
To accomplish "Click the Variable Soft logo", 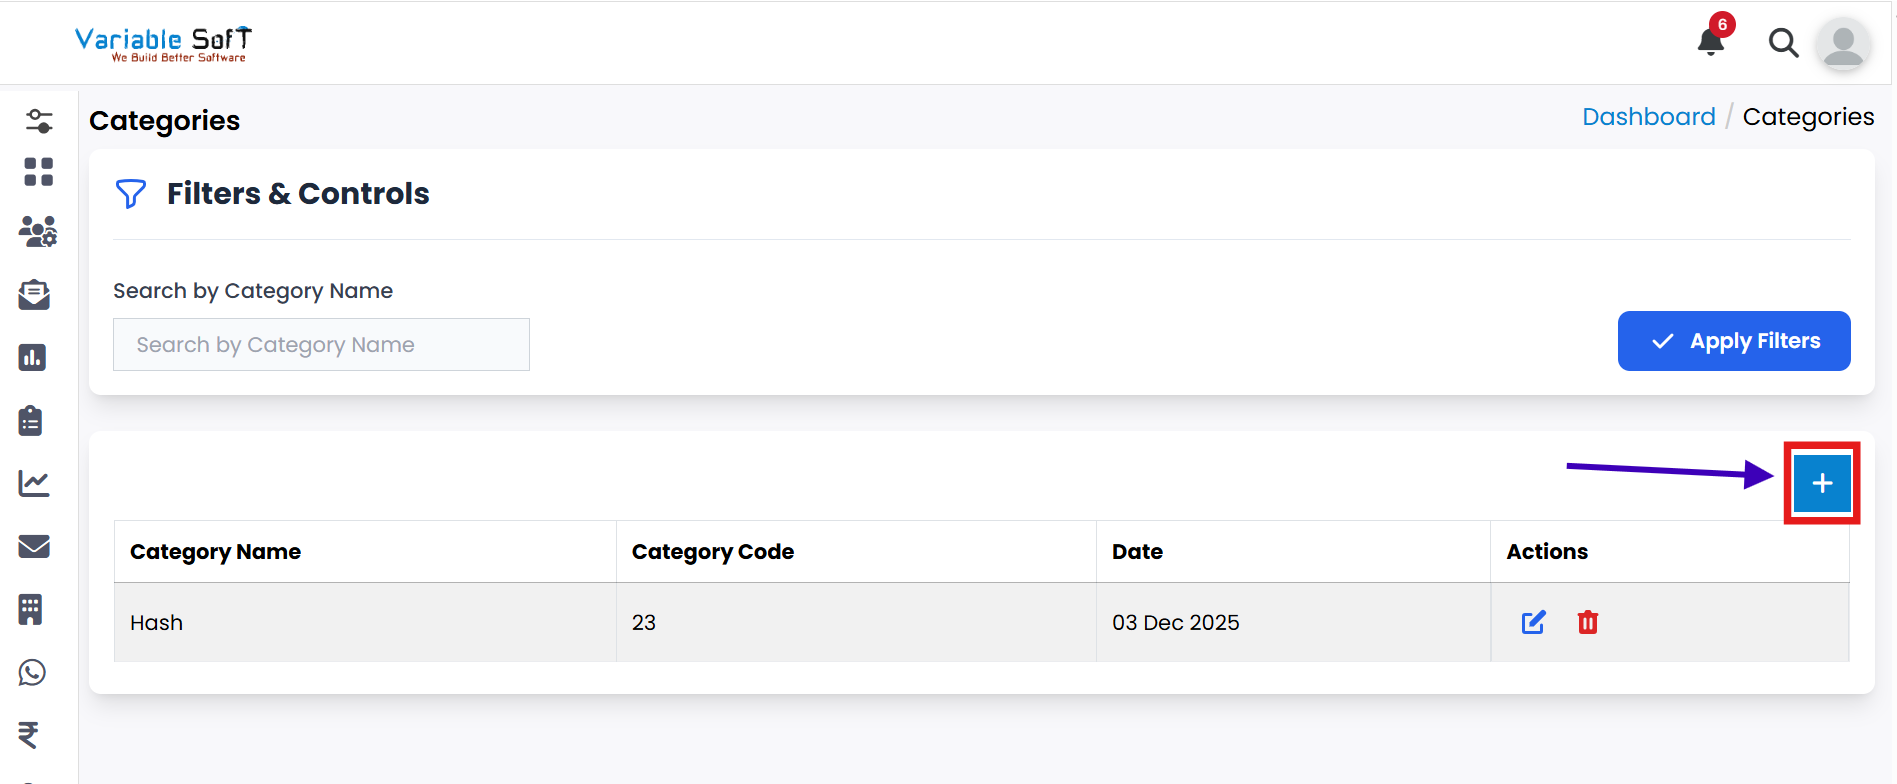I will tap(164, 43).
